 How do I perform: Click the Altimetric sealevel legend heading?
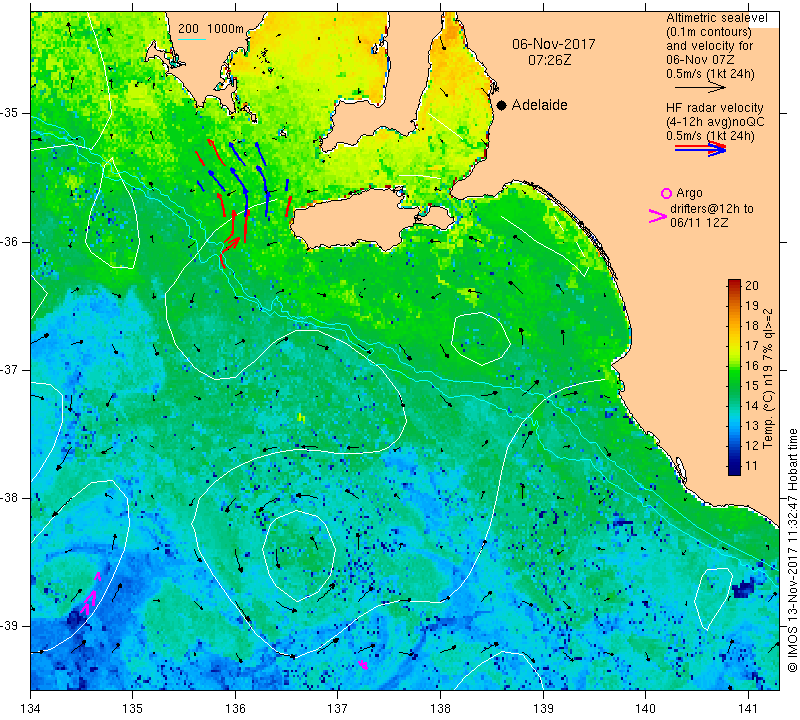tap(716, 18)
